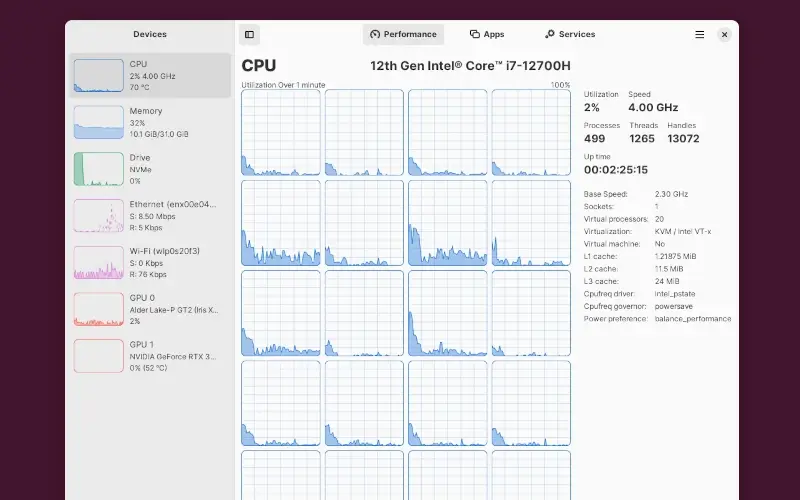Open the hamburger main menu

(699, 34)
